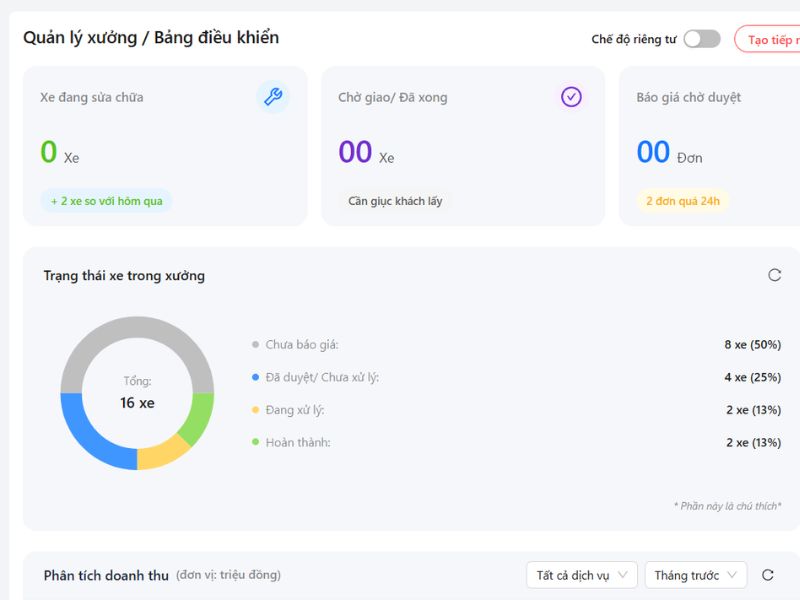
Task: Select the 'Đã duyệt/ Chưa xử lý' legend entry
Action: coord(315,378)
